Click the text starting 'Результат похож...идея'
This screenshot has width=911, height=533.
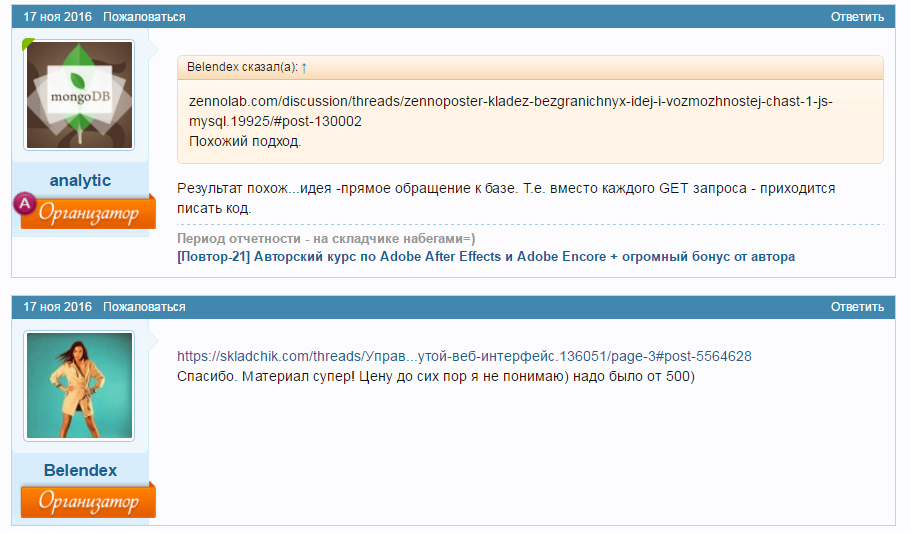[x=506, y=198]
